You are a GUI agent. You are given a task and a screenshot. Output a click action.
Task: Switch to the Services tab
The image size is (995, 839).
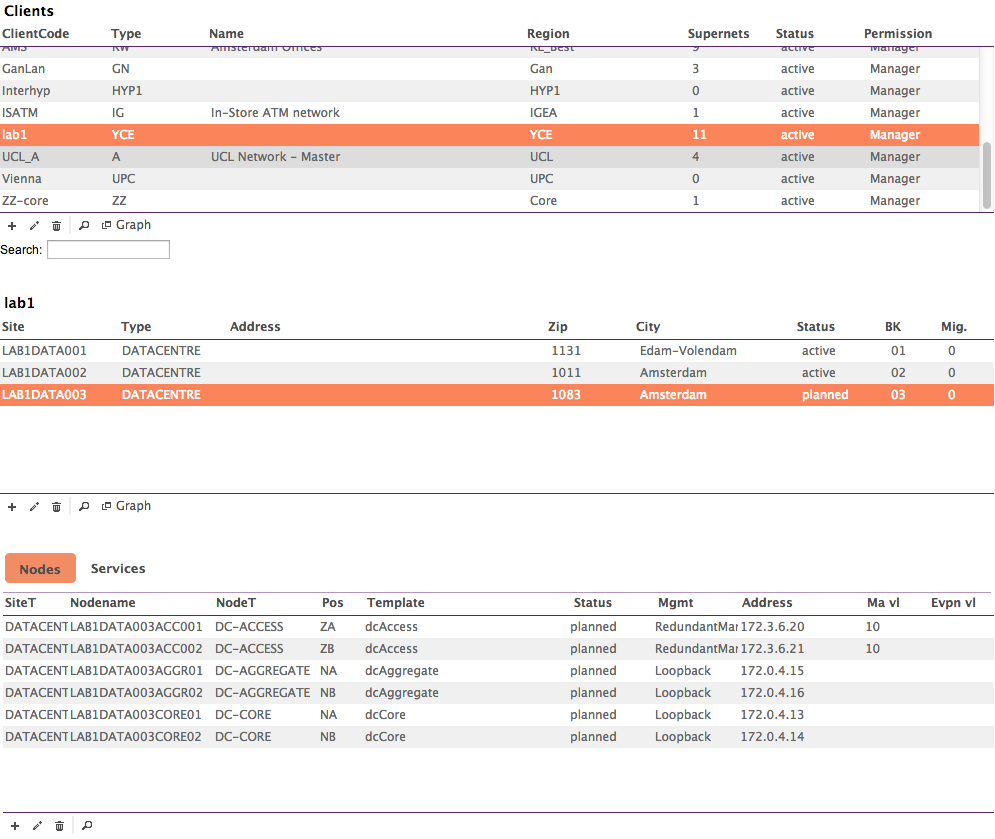click(x=118, y=569)
